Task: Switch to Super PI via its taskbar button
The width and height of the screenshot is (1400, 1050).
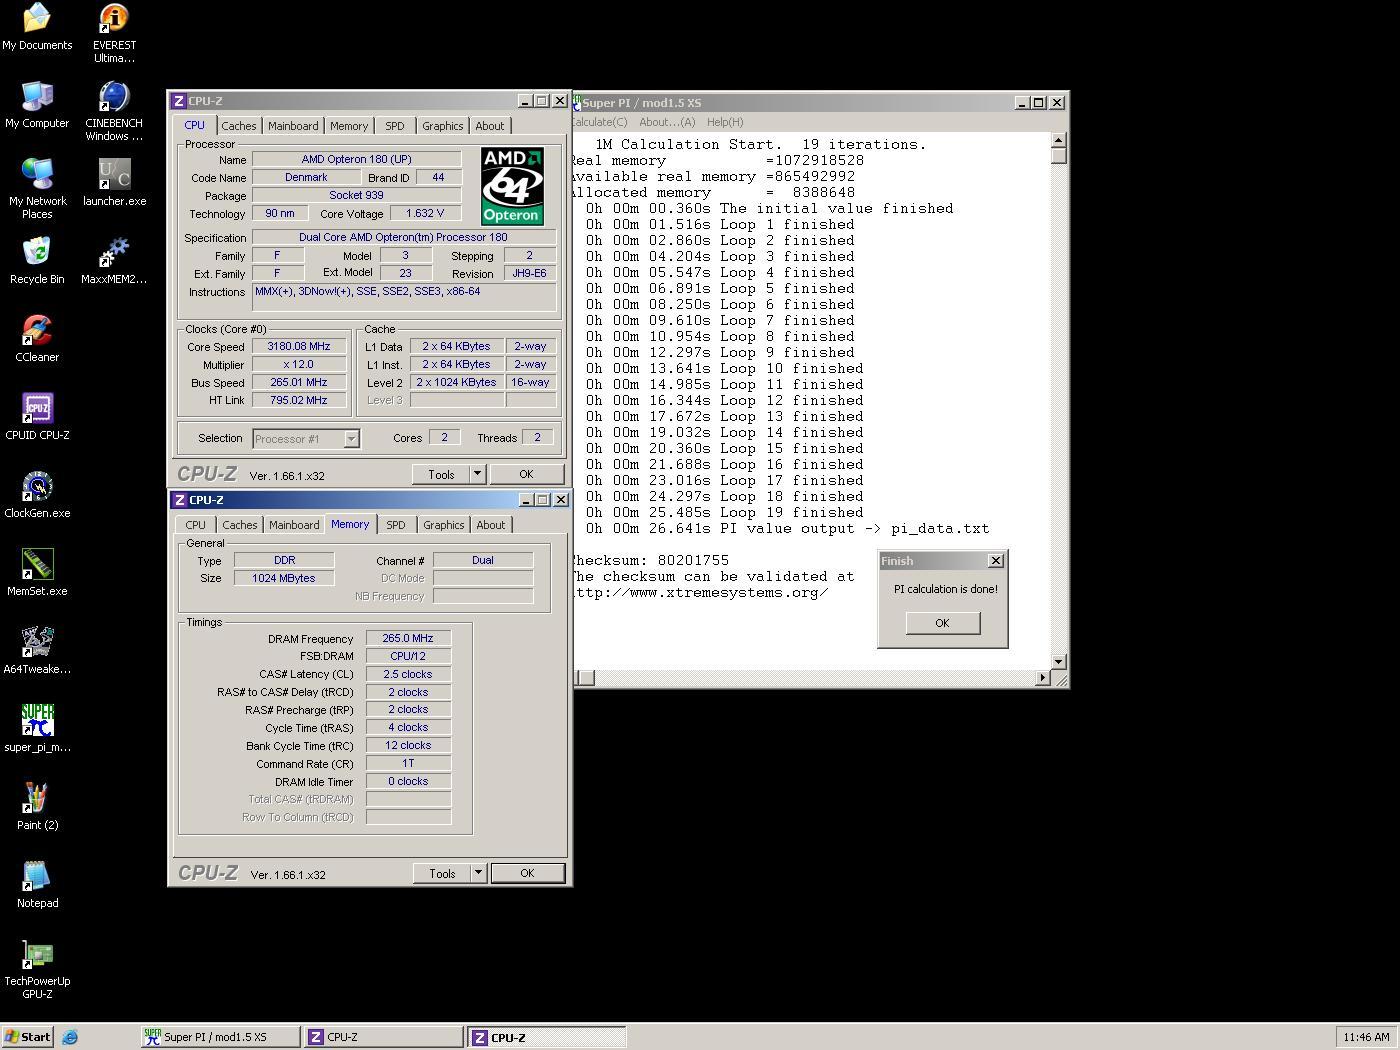Action: click(x=221, y=1037)
